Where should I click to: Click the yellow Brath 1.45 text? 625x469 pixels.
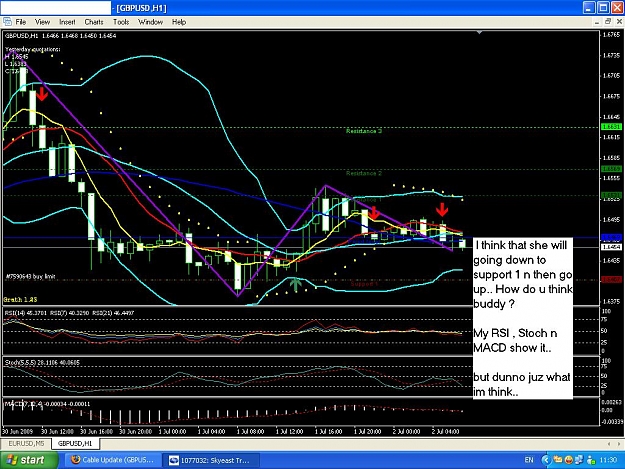pyautogui.click(x=20, y=299)
